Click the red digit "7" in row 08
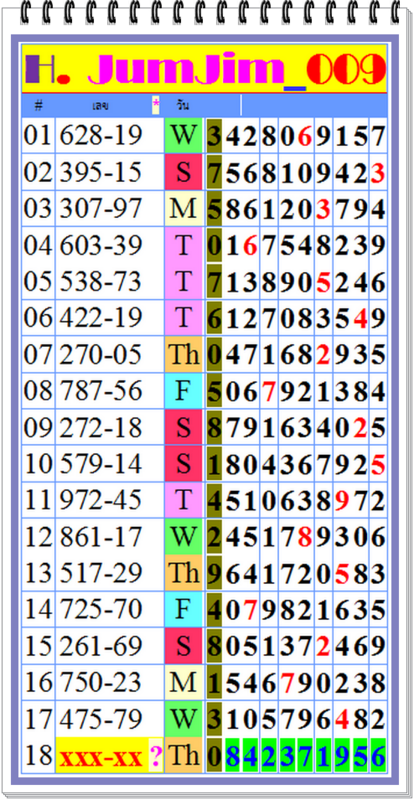414x800 pixels. tap(269, 391)
